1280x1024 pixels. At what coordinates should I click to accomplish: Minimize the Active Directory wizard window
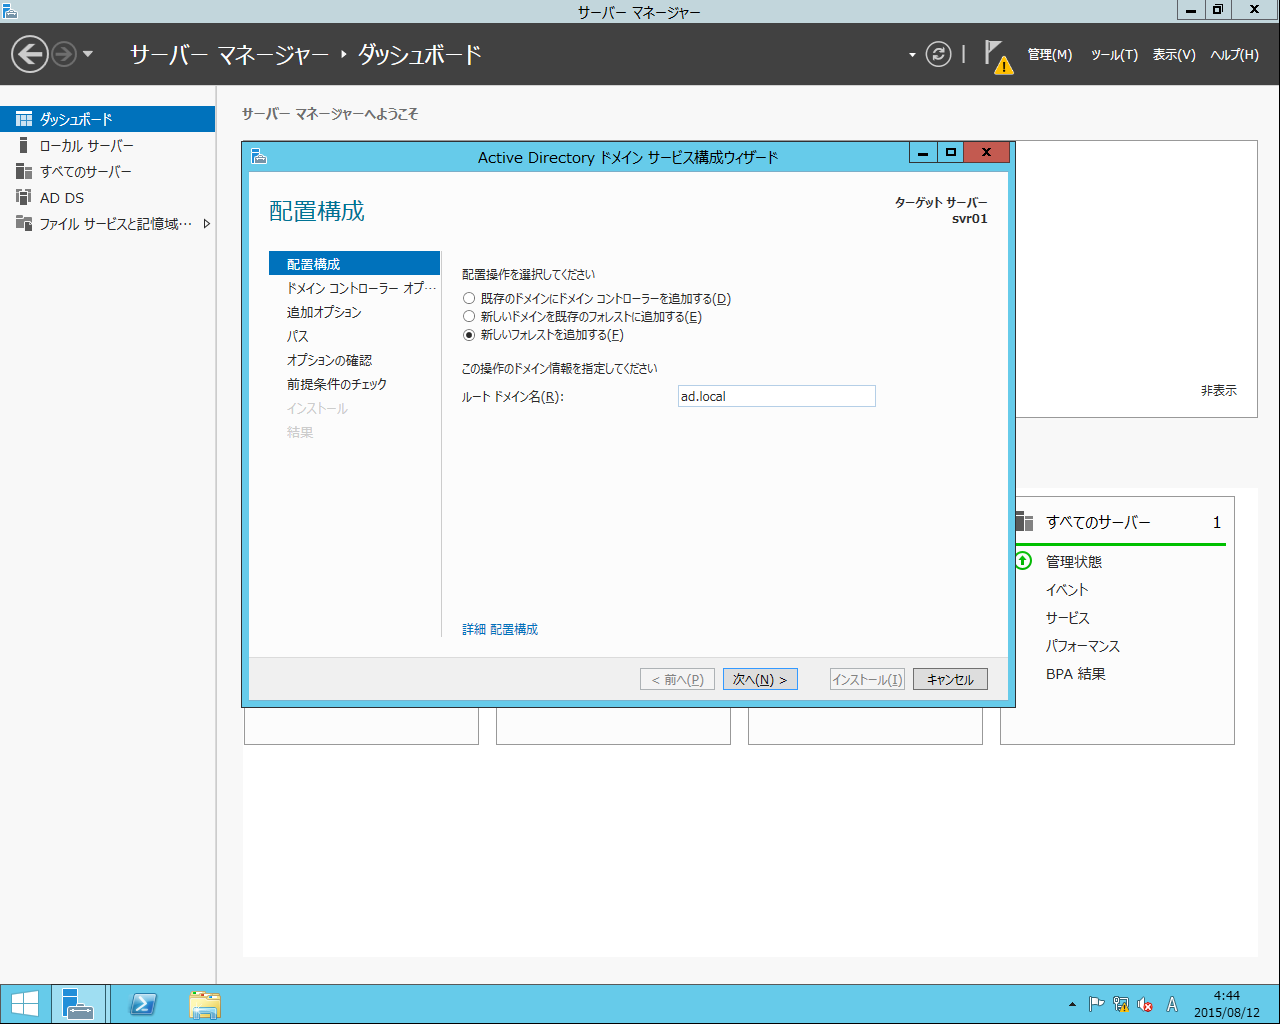click(923, 152)
